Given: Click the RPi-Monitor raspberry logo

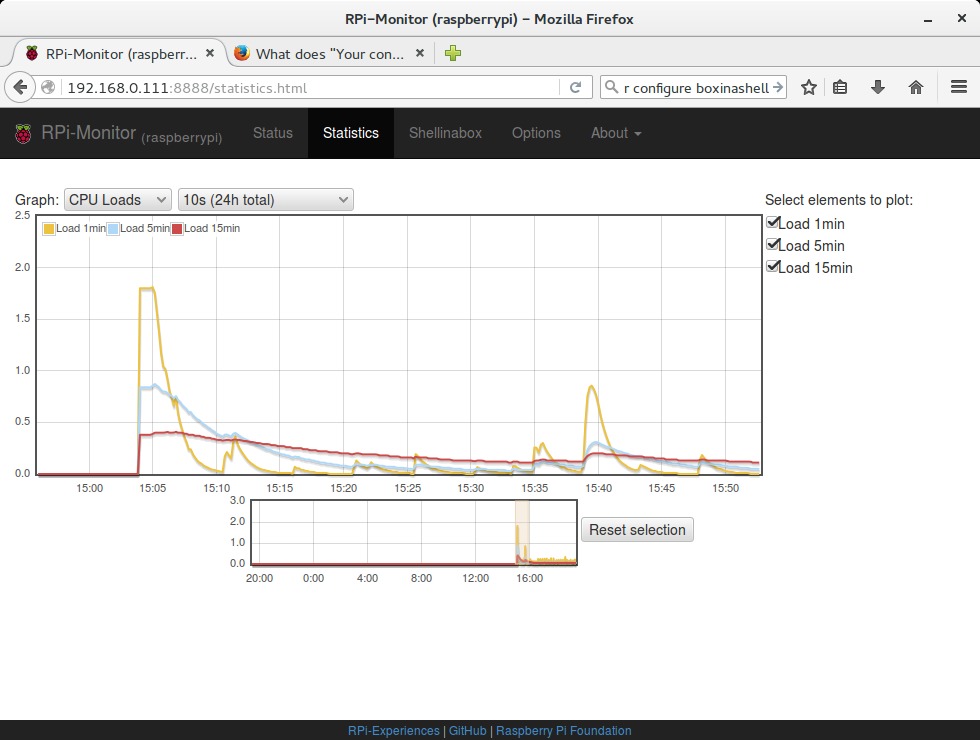Looking at the screenshot, I should coord(23,132).
